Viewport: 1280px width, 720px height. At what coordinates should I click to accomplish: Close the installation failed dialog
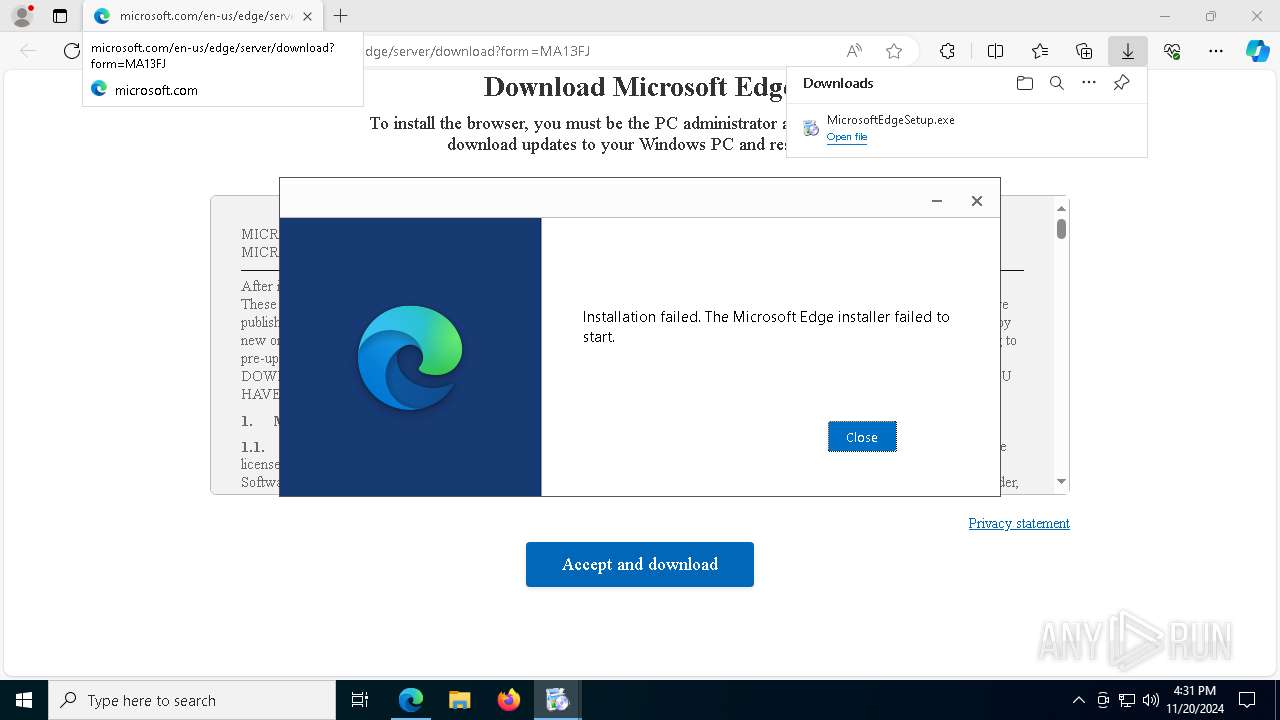[862, 437]
